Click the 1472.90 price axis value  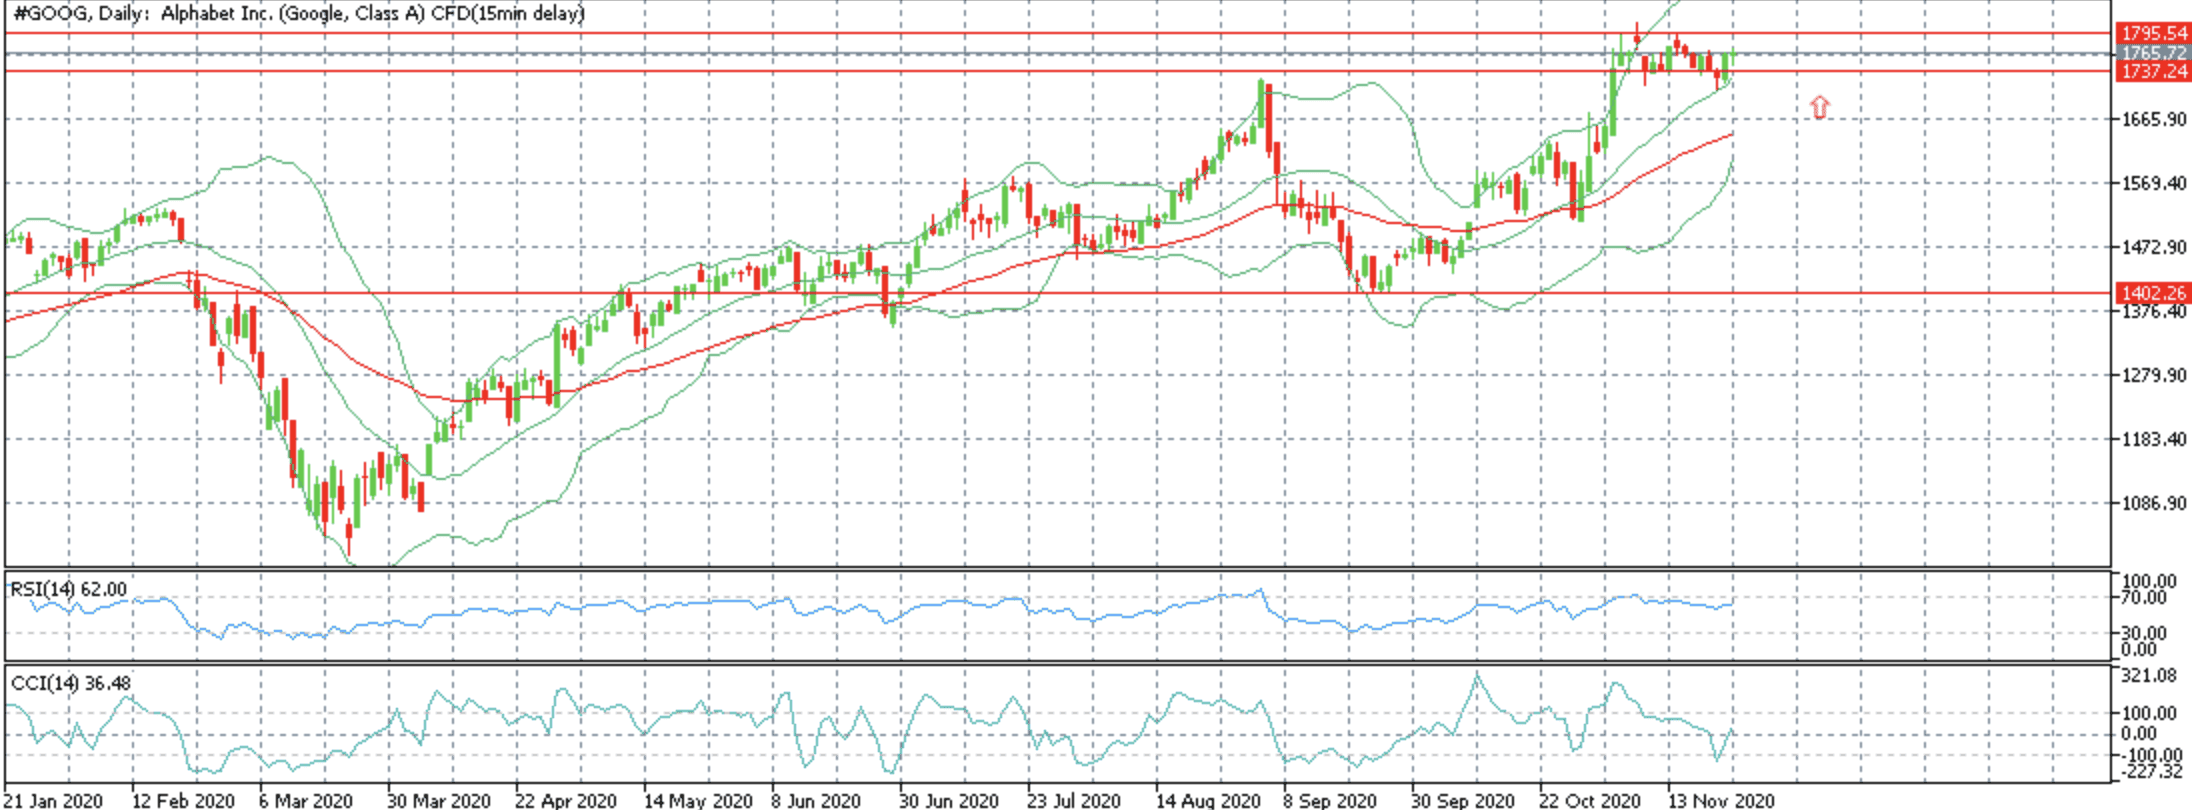tap(2153, 247)
